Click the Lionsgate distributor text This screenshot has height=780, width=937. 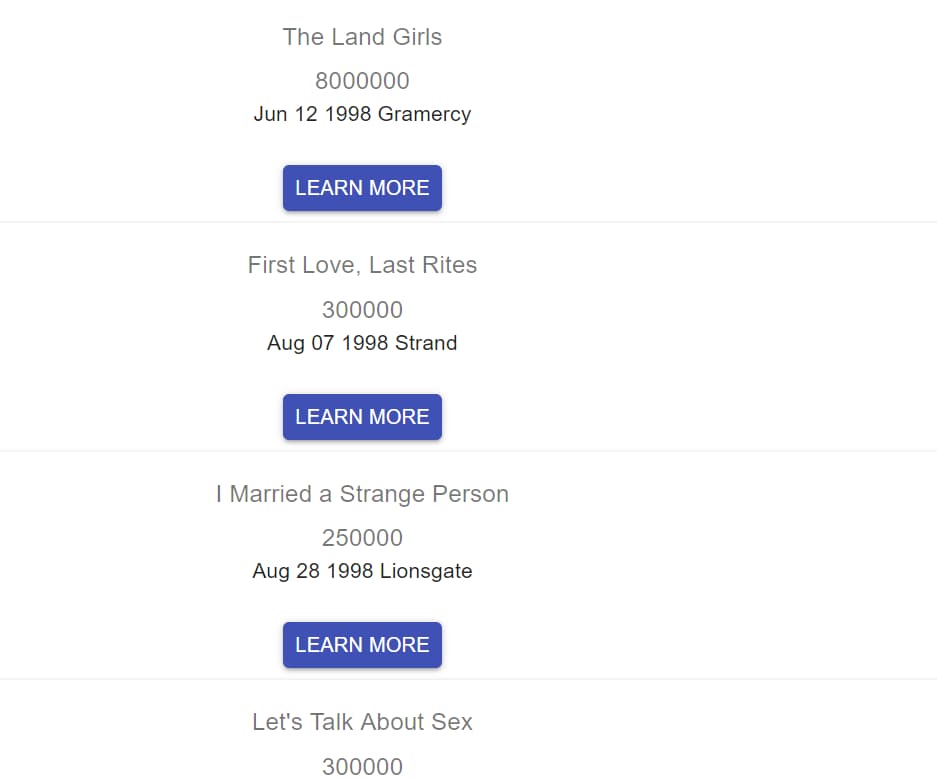(426, 571)
